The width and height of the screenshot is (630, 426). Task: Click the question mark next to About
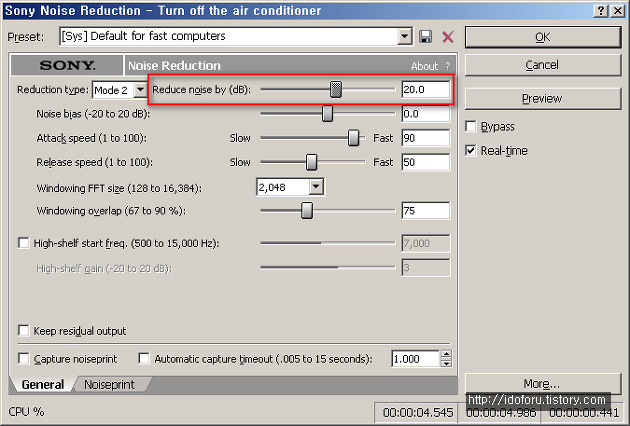click(448, 66)
